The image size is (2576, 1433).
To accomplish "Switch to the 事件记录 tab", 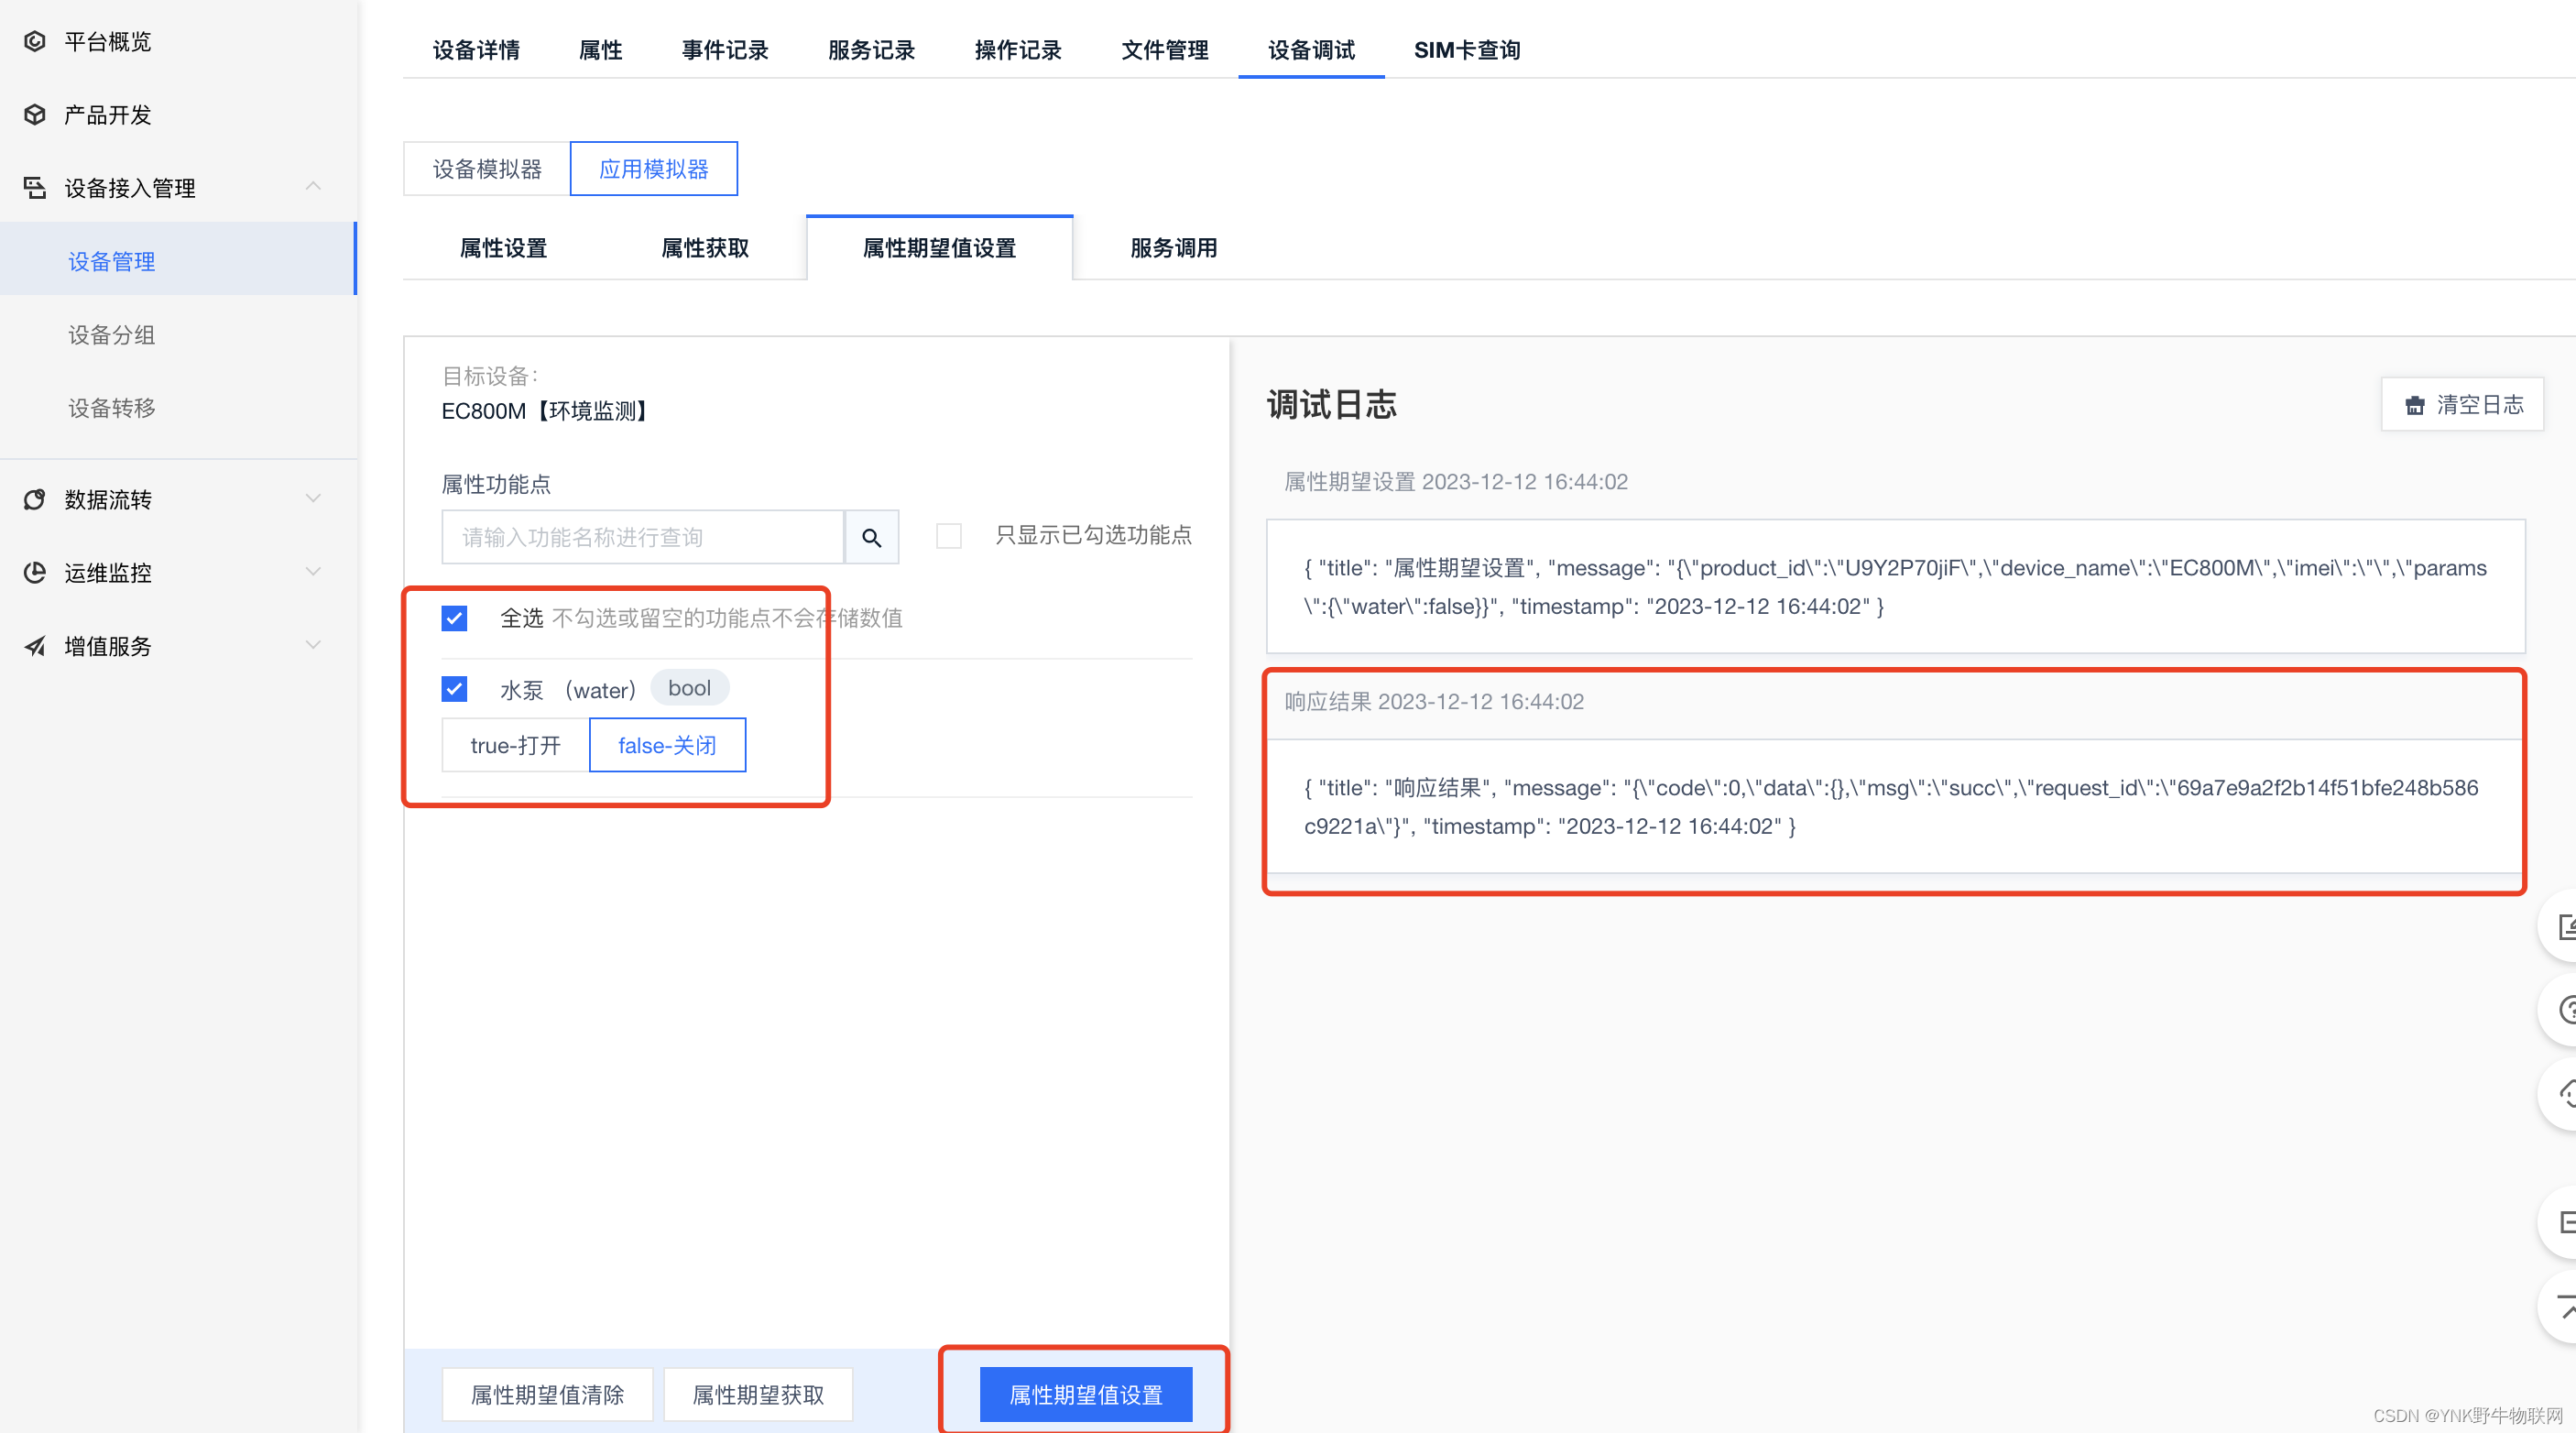I will click(x=724, y=50).
